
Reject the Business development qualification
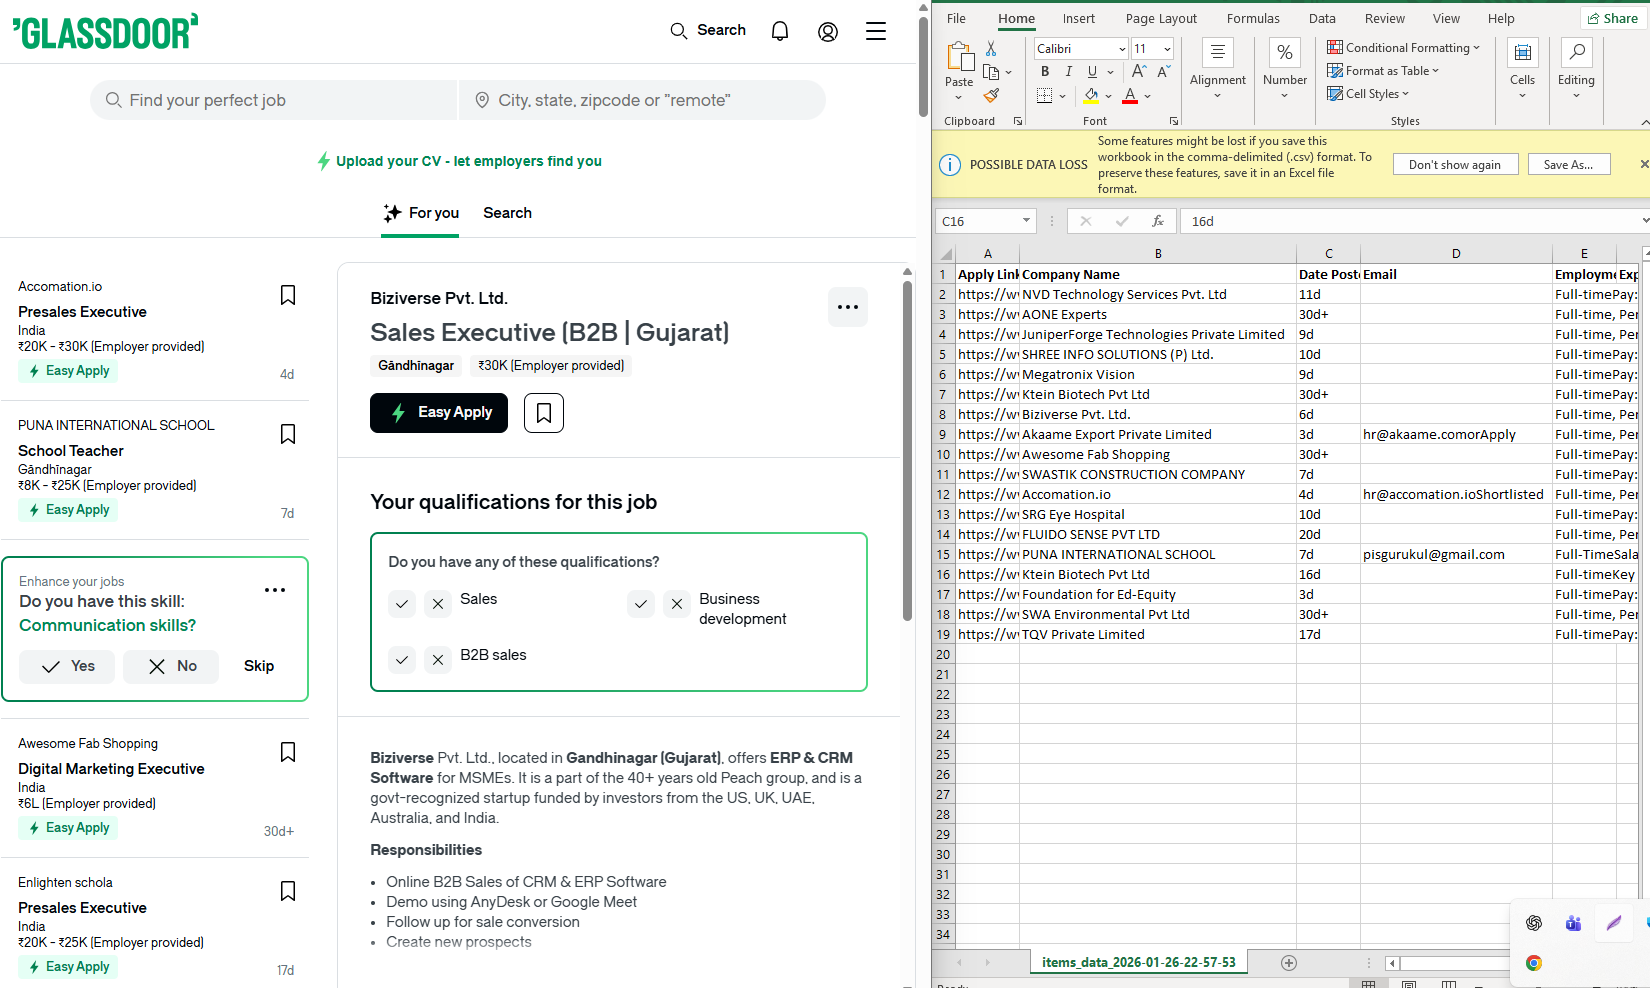(677, 604)
